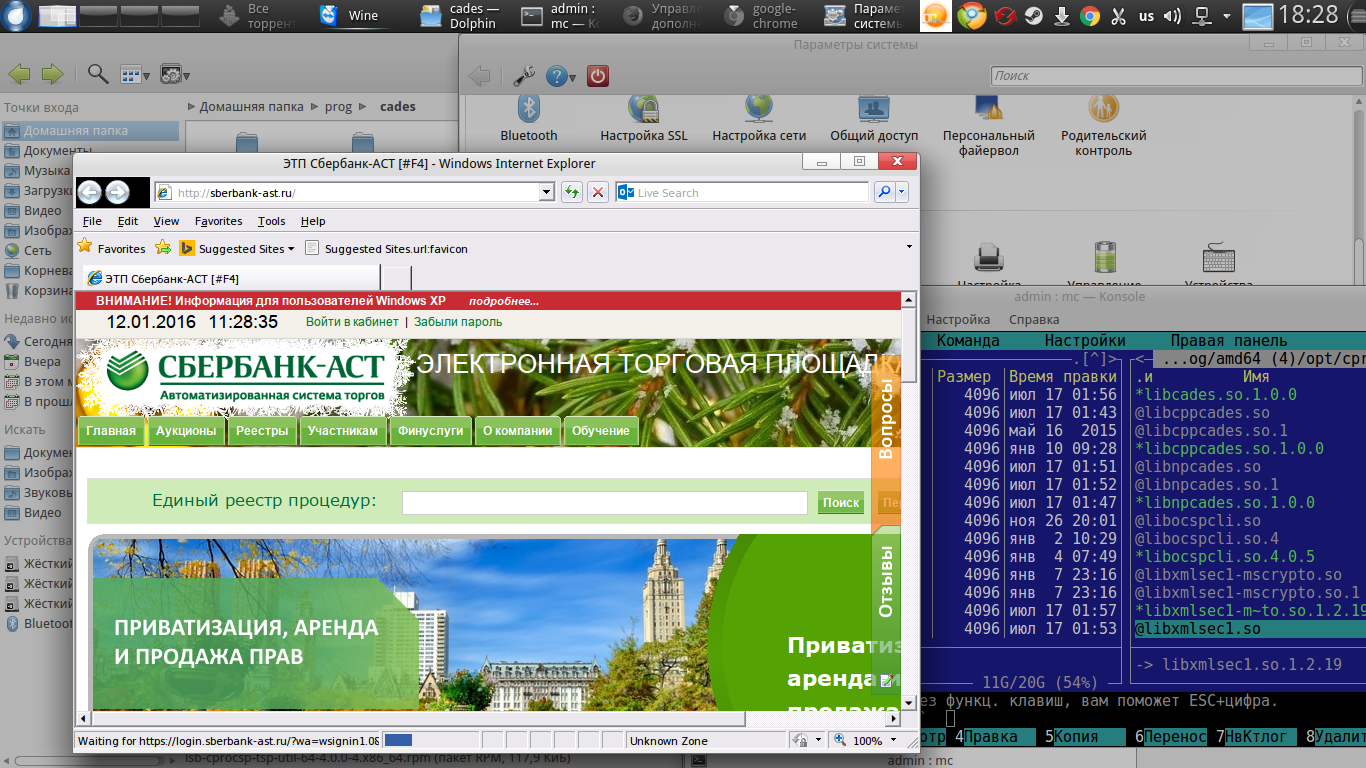This screenshot has height=768, width=1366.
Task: Click the Единый реестр процедур search field
Action: (x=605, y=503)
